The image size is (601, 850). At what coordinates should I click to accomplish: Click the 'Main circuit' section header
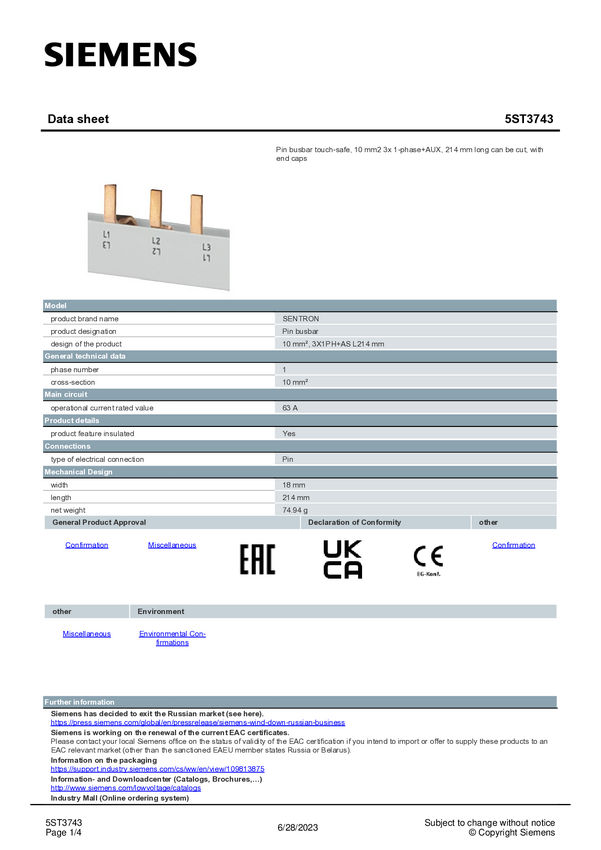coord(300,395)
